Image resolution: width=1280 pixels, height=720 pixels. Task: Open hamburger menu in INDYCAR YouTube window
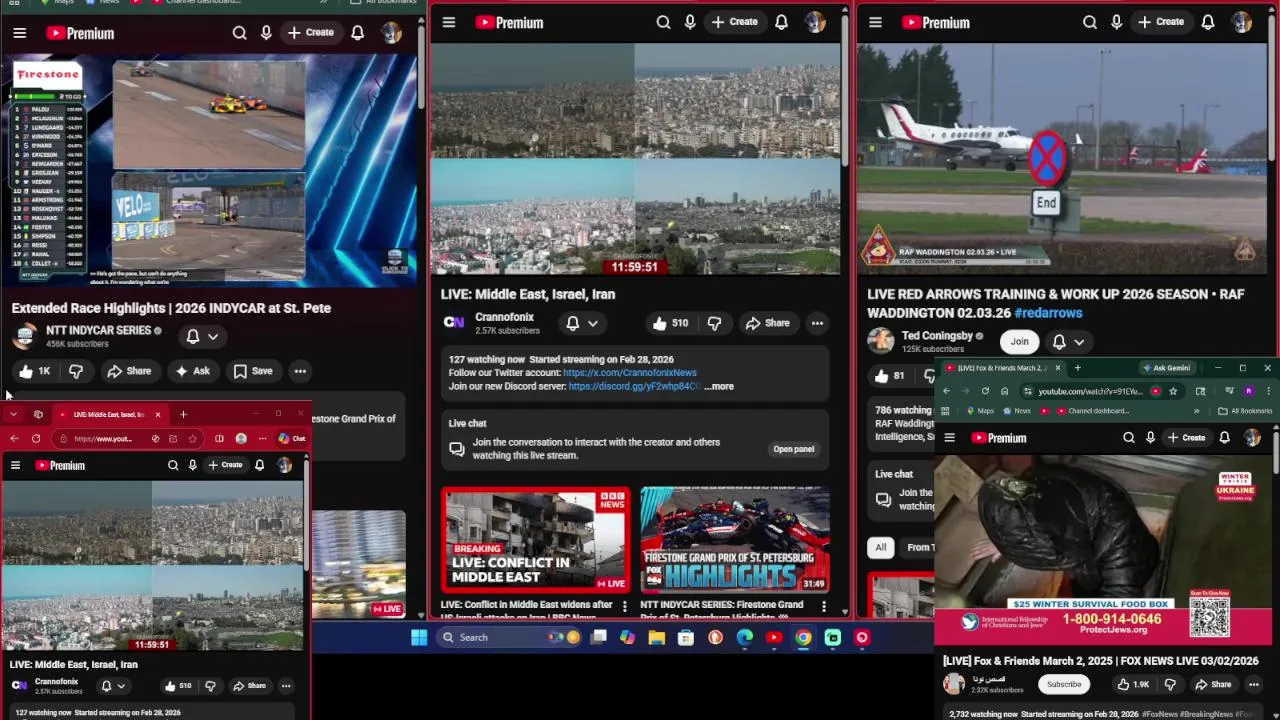pos(19,33)
